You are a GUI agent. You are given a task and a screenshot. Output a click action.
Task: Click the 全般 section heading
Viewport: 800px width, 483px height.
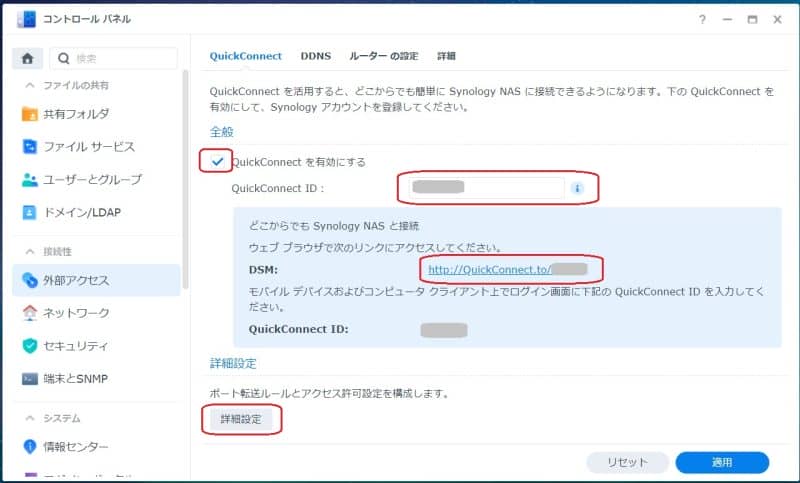(221, 132)
